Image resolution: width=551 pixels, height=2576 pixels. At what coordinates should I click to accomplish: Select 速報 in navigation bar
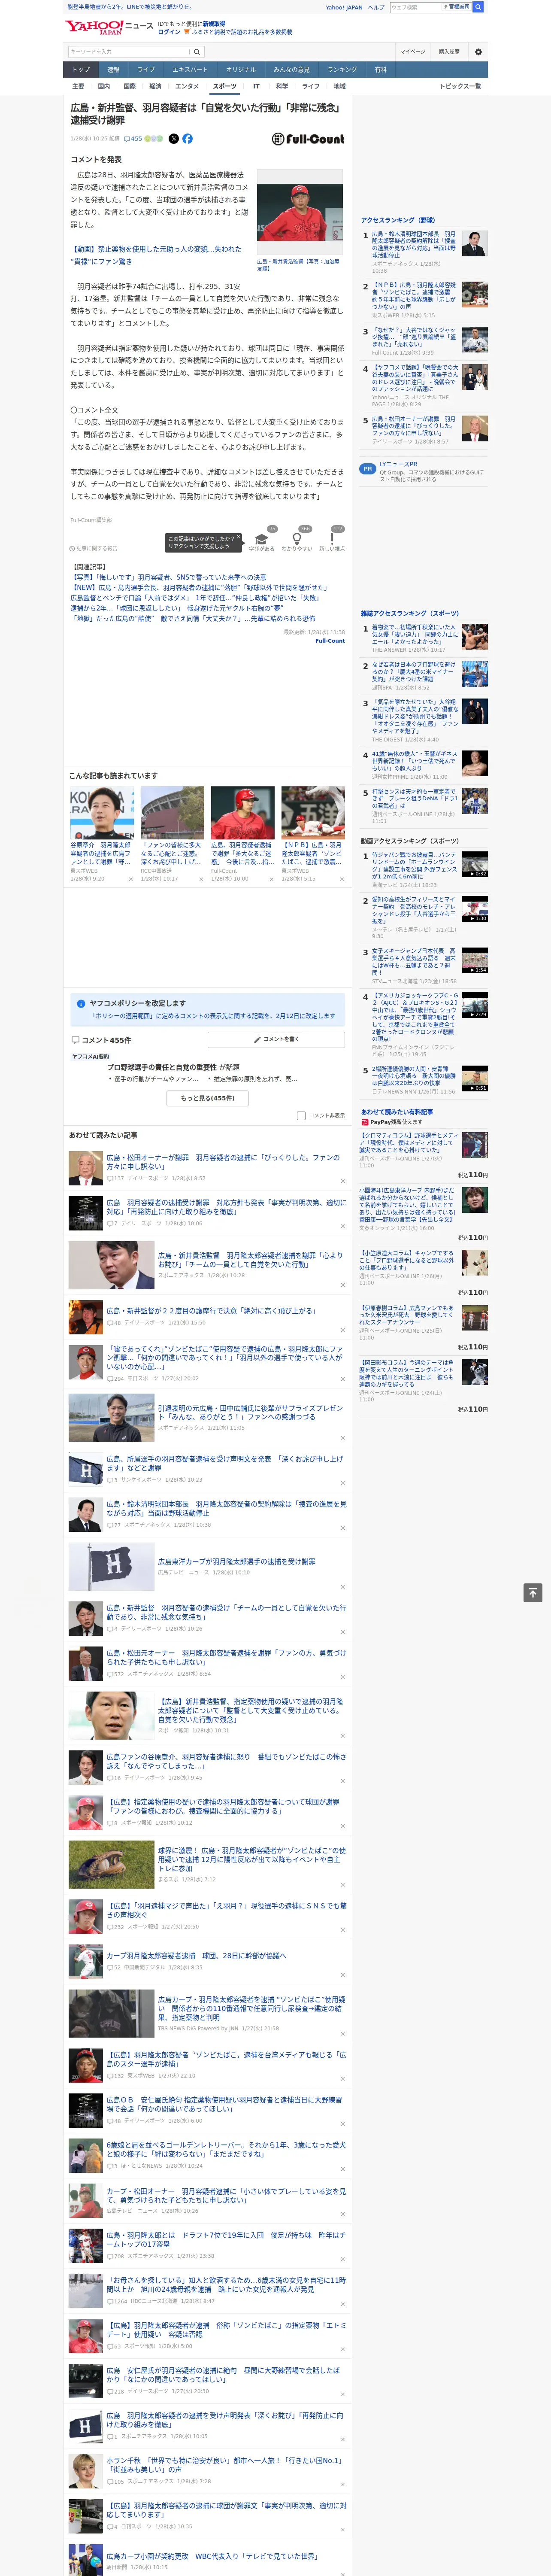(113, 70)
